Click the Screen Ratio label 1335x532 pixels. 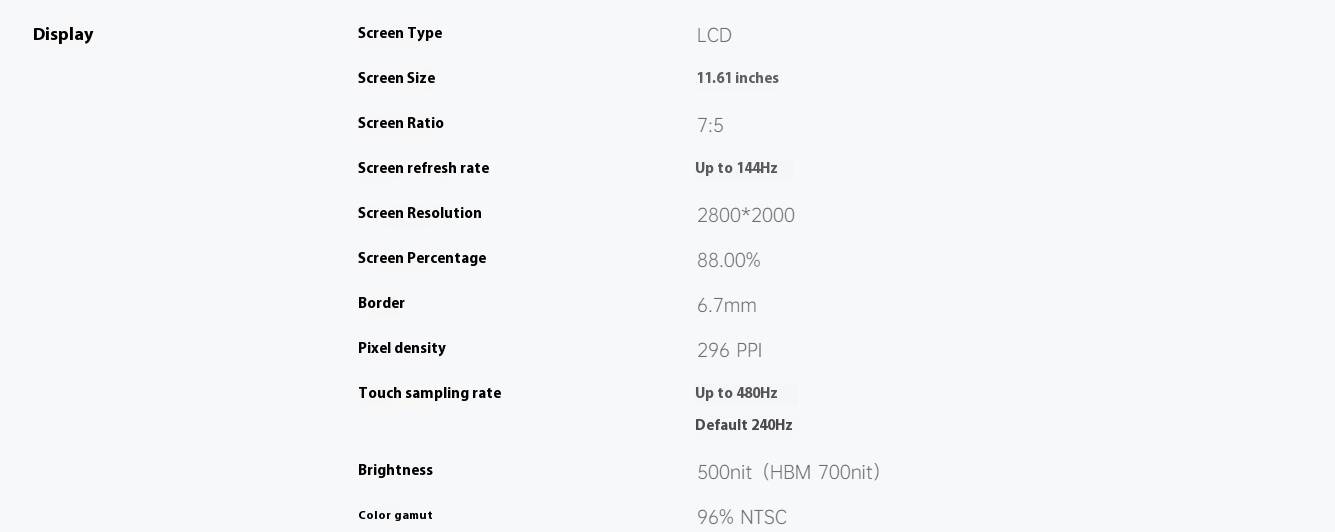(401, 124)
